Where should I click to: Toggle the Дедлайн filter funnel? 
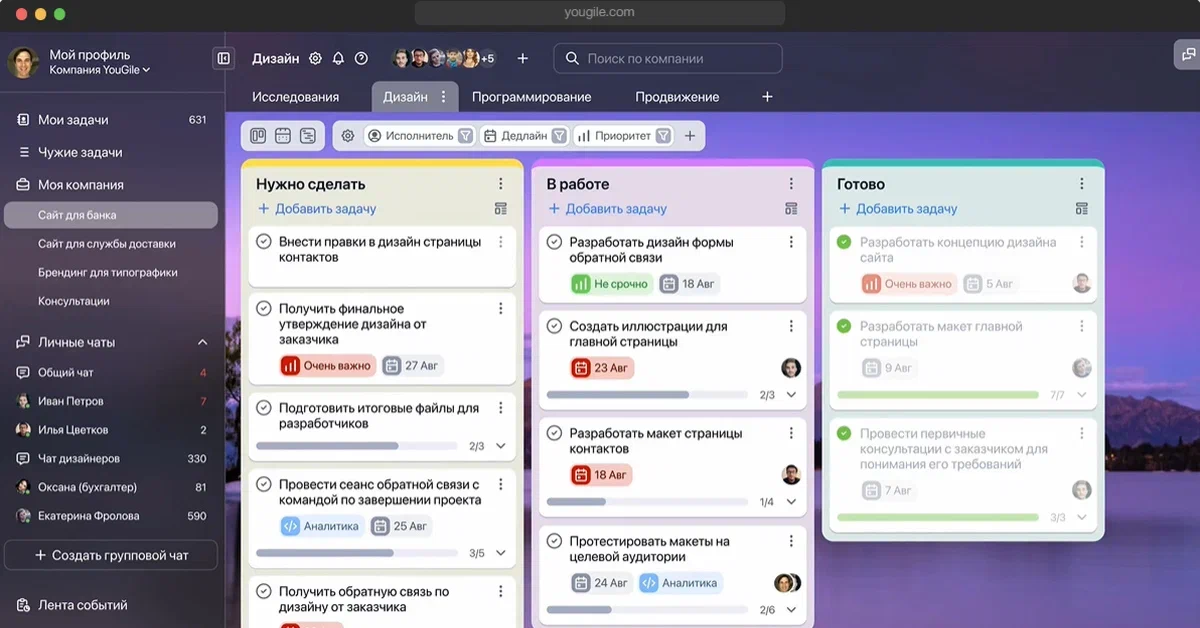click(558, 135)
